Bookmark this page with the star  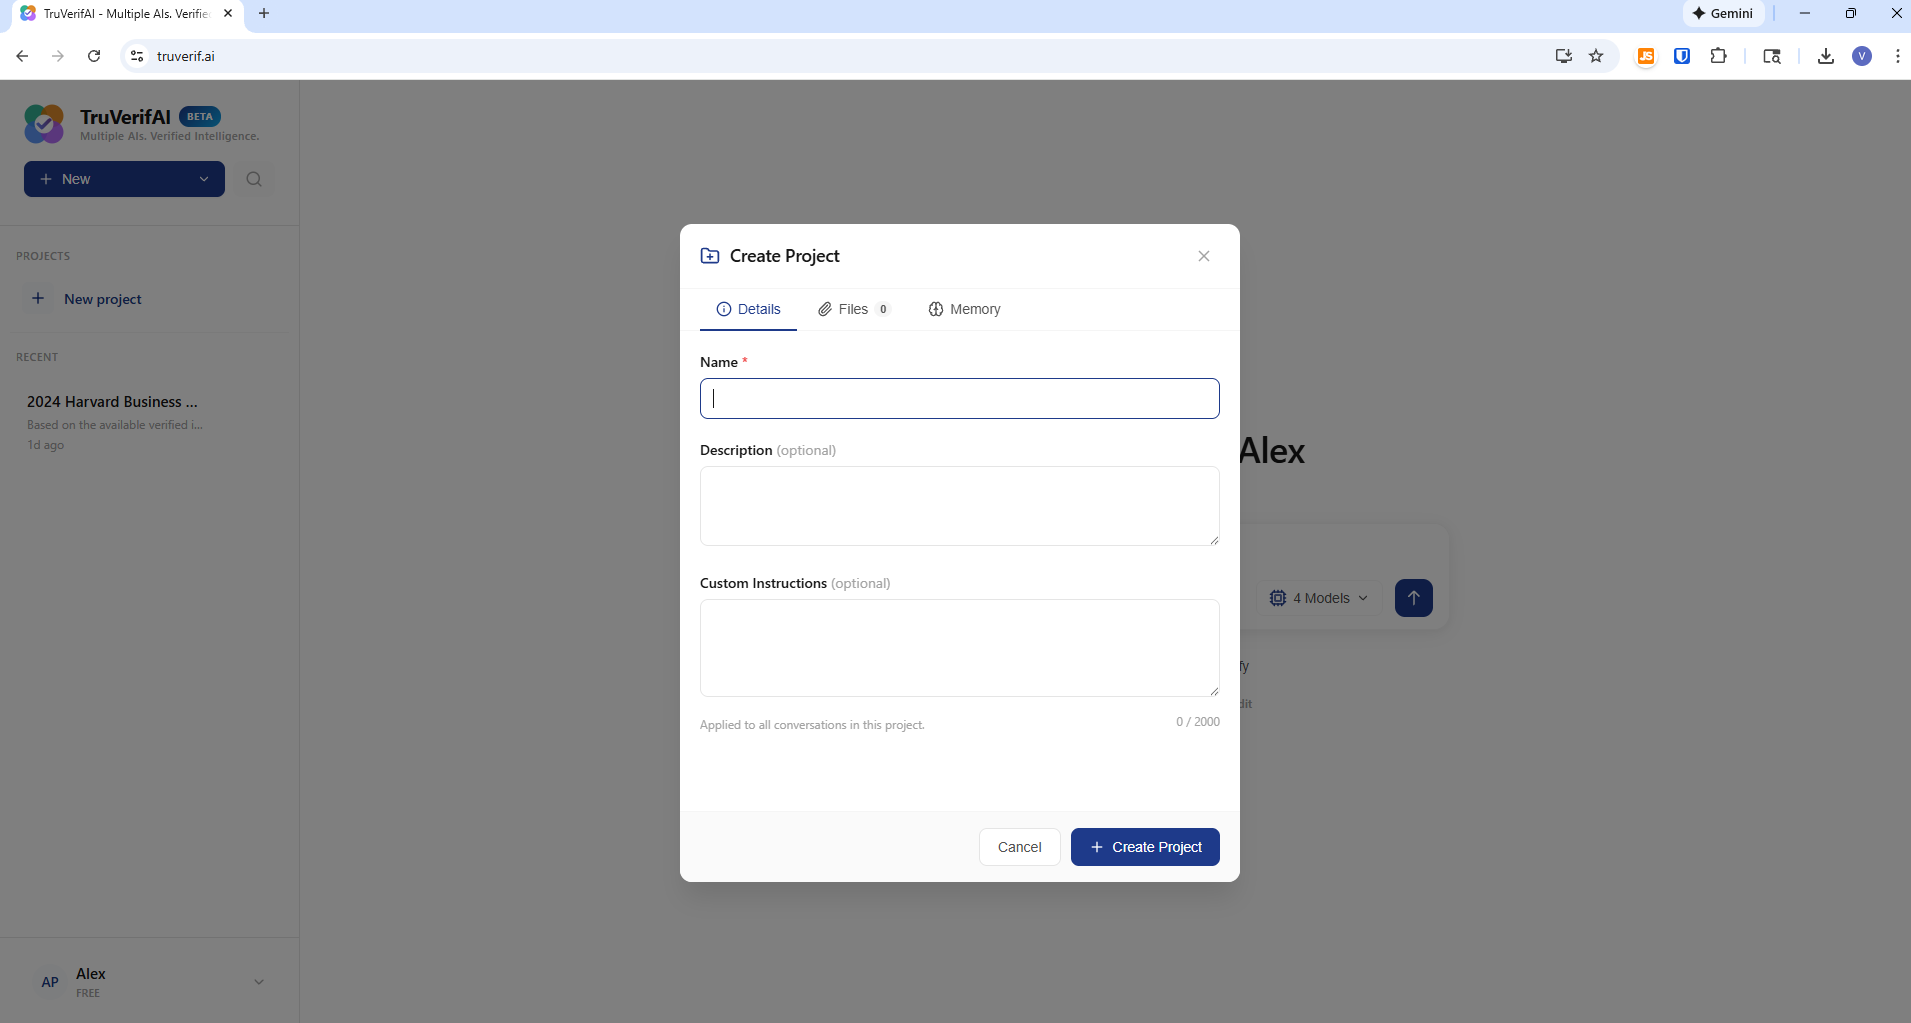pos(1596,56)
